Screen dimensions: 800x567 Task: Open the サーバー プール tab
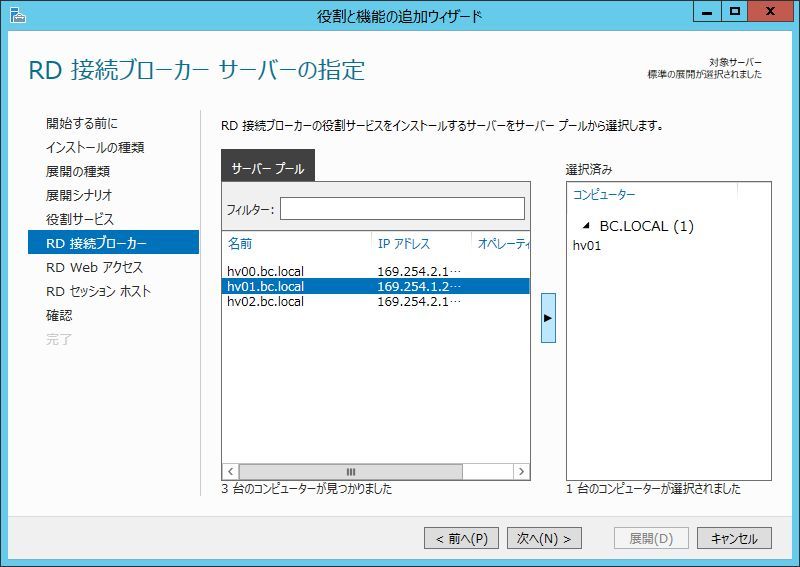click(268, 166)
